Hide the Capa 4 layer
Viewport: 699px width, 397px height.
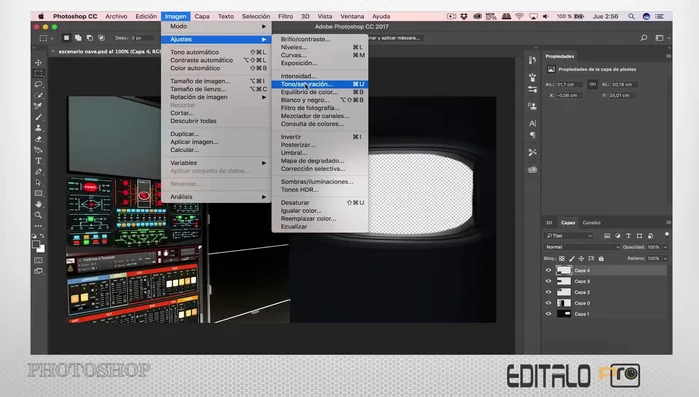[548, 270]
